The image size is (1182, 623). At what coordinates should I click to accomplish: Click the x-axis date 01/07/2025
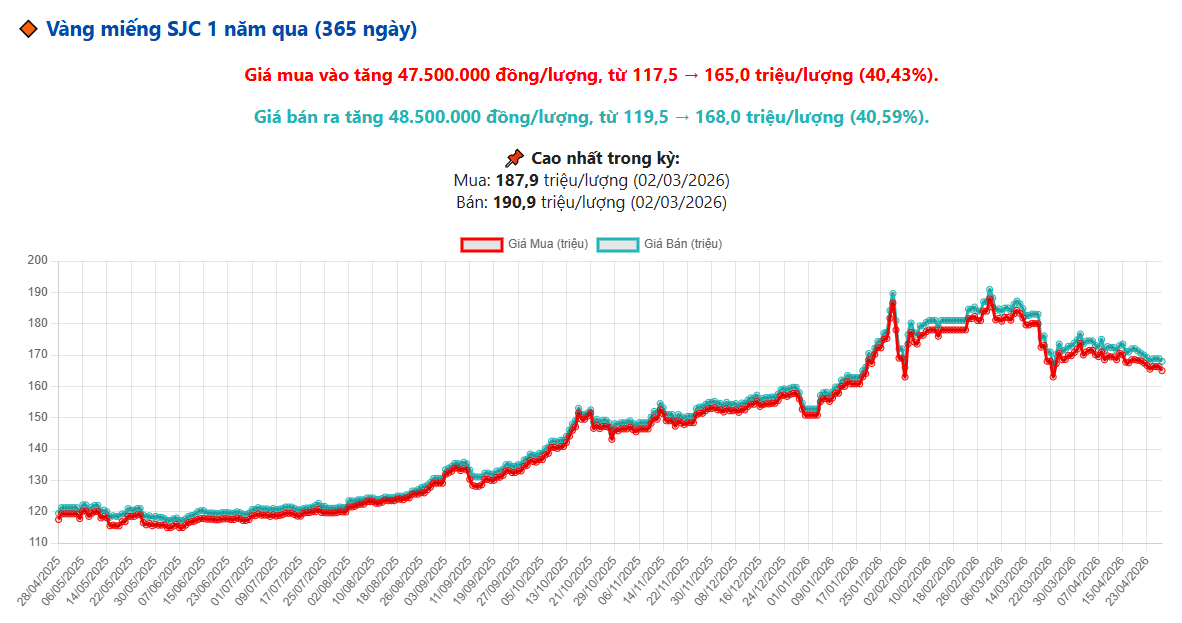point(232,581)
